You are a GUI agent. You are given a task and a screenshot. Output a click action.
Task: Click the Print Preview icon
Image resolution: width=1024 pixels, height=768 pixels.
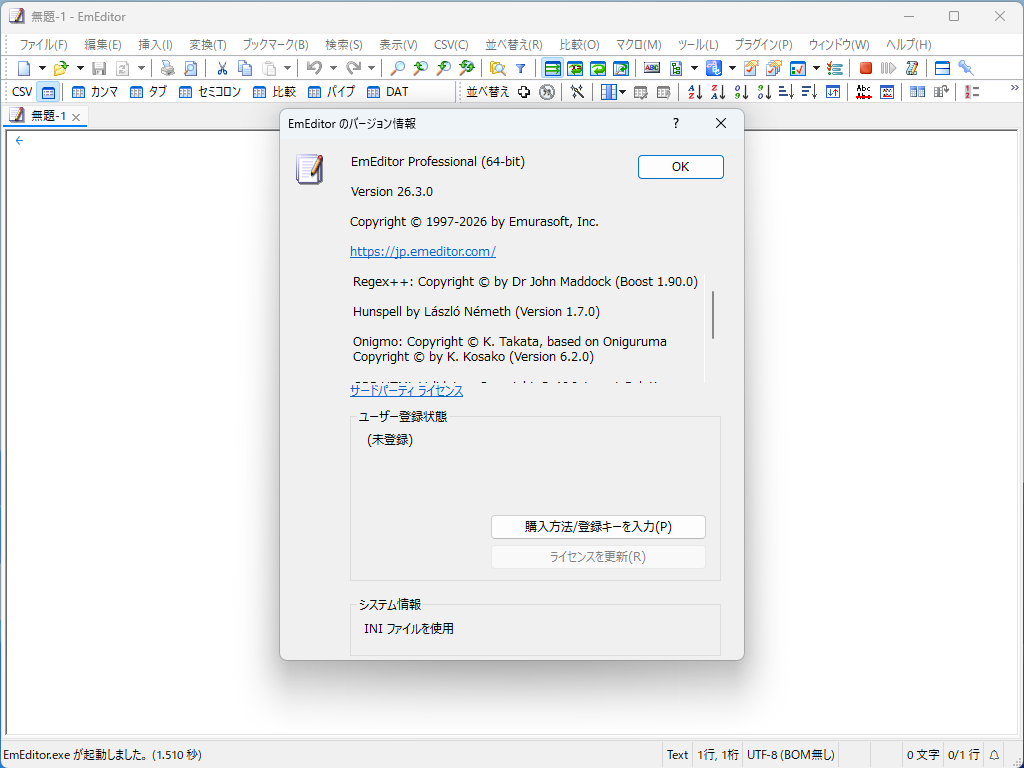[191, 68]
